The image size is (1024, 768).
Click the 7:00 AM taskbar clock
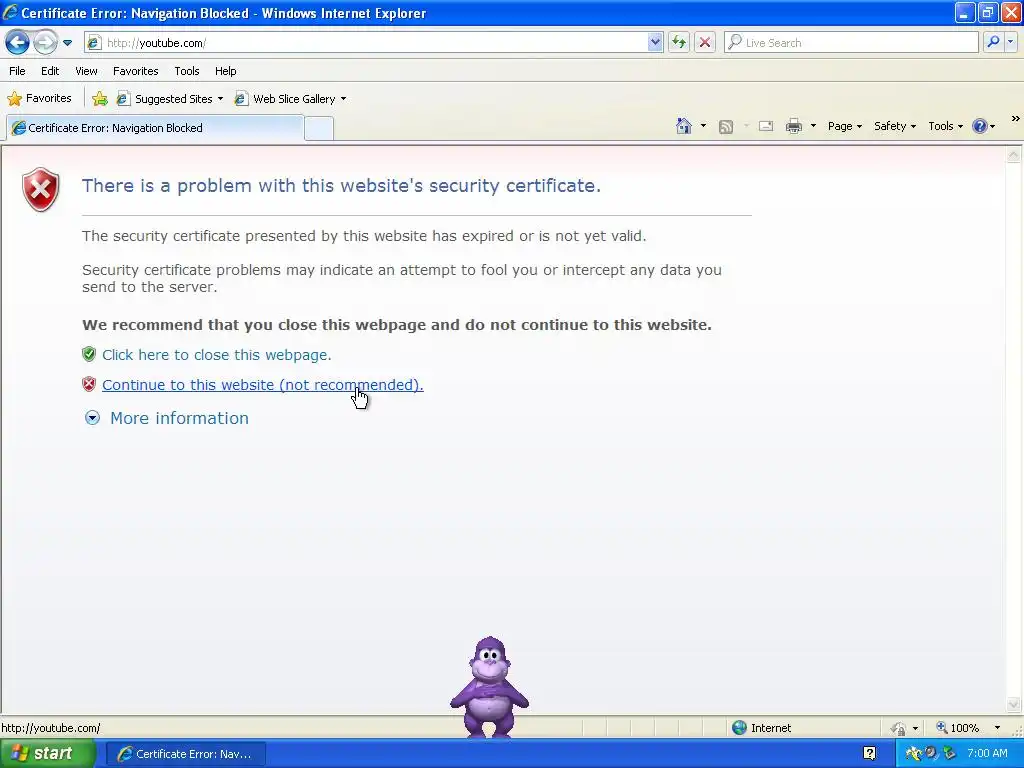click(987, 753)
